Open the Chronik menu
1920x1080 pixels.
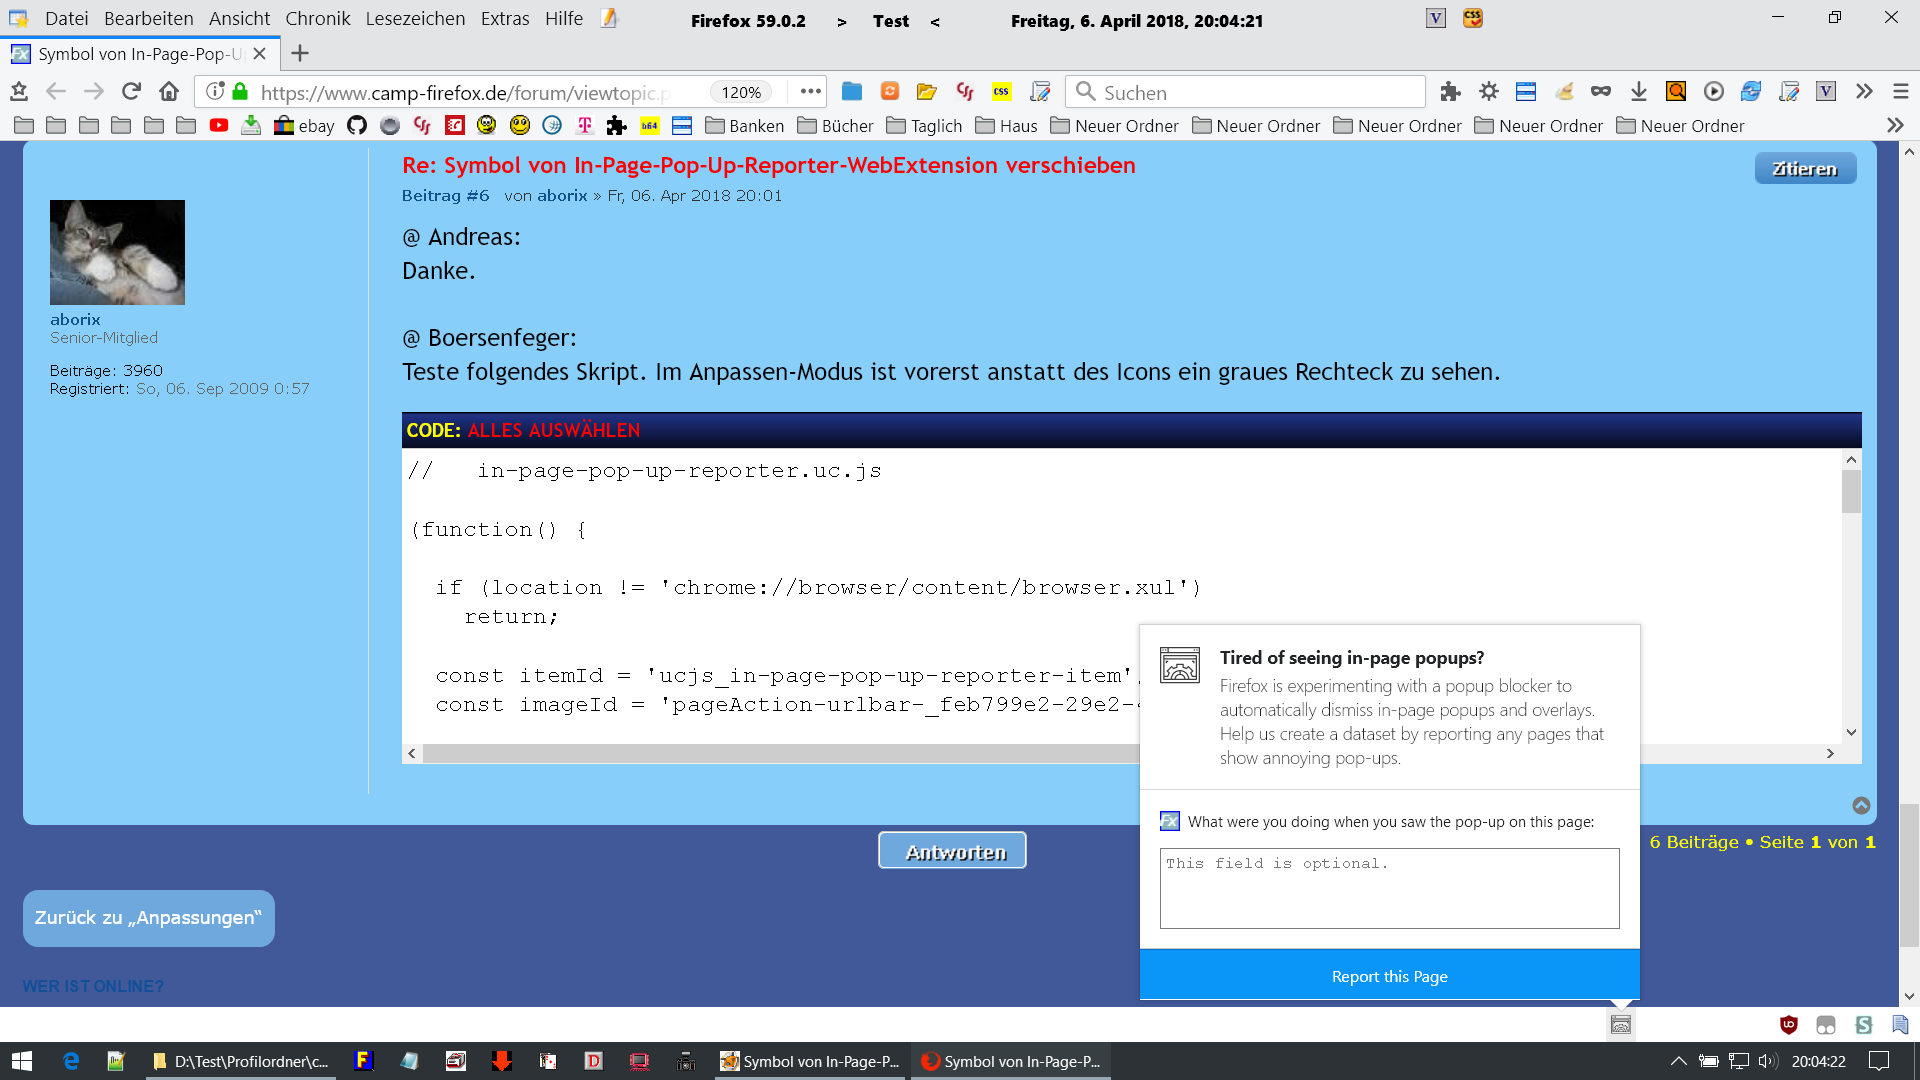tap(317, 19)
